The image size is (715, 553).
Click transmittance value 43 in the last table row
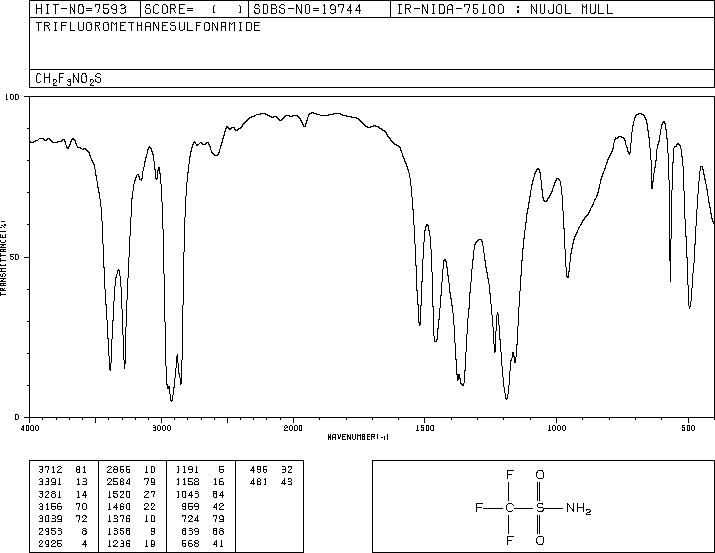coord(287,482)
